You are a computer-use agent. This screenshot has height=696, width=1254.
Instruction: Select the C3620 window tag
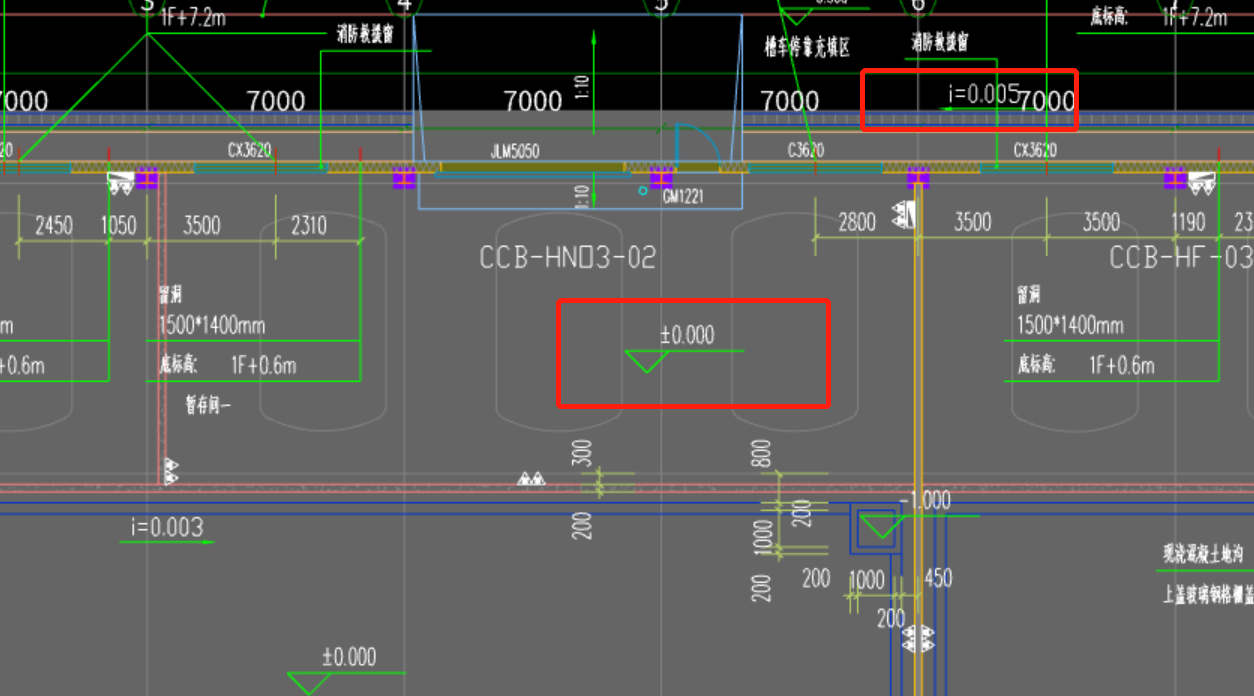coord(805,151)
